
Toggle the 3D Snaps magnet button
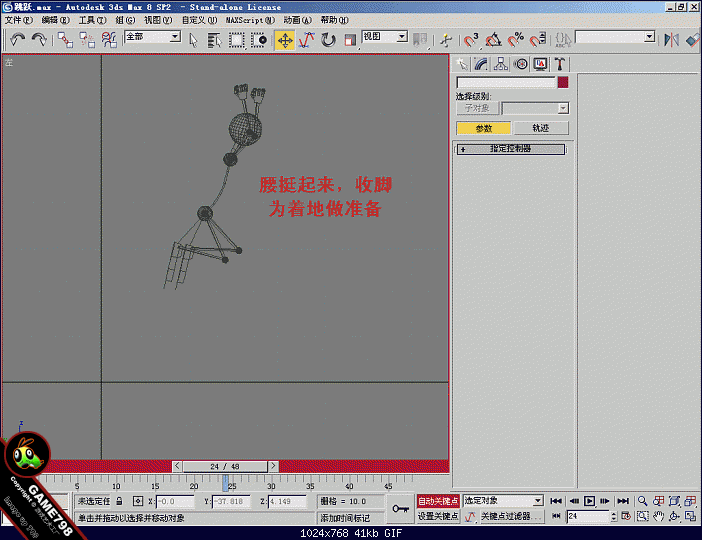[470, 40]
